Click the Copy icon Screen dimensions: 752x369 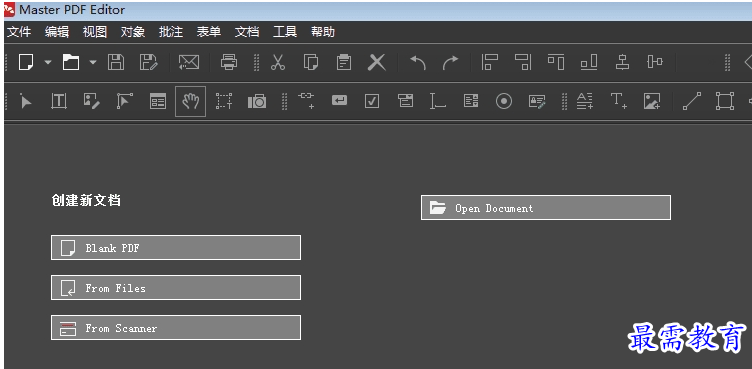pyautogui.click(x=311, y=62)
